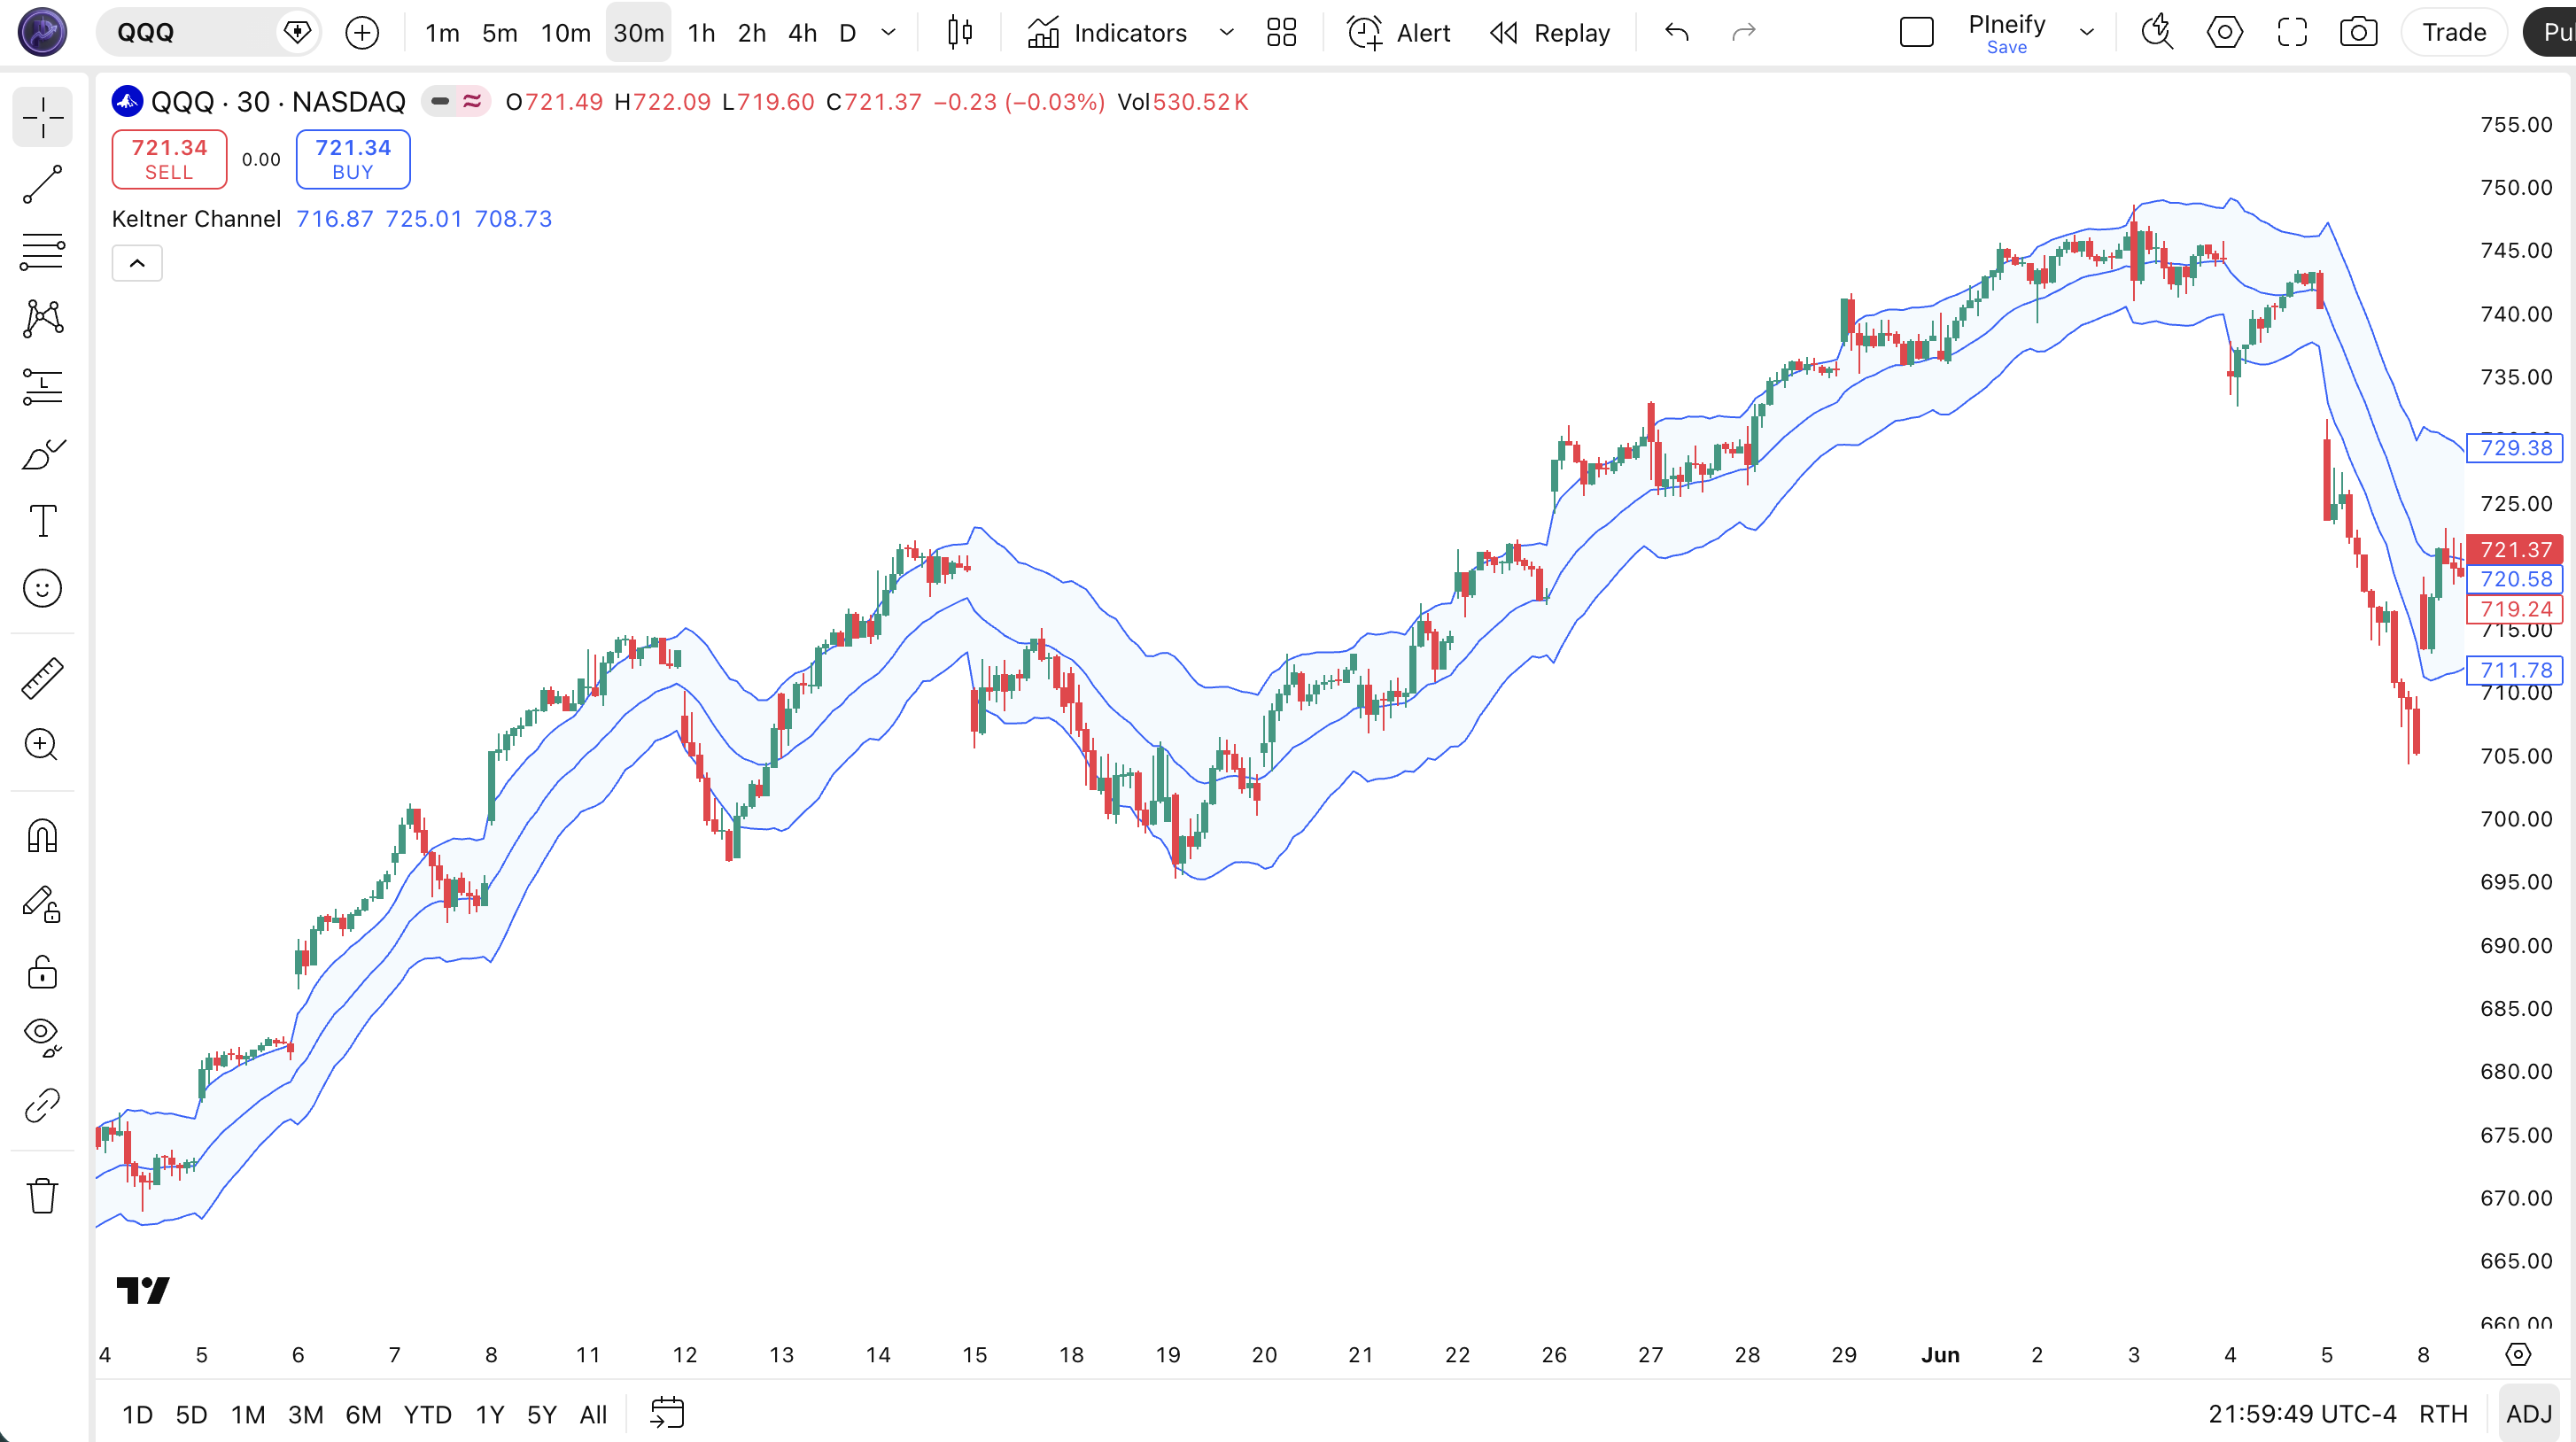
Task: Select the crosshair cursor tool
Action: tap(43, 118)
